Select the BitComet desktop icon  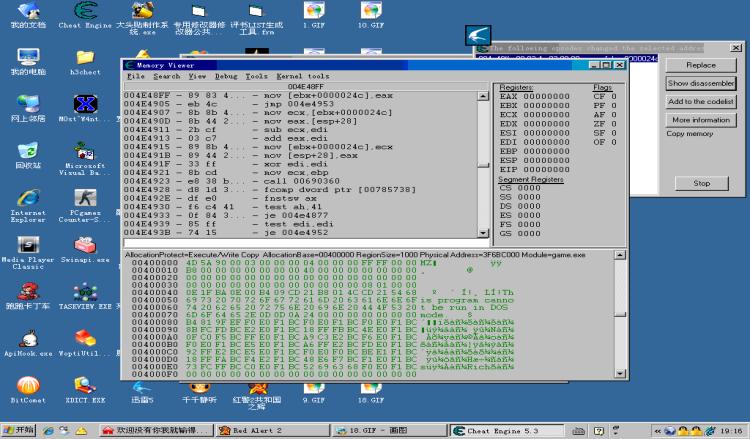pyautogui.click(x=28, y=385)
